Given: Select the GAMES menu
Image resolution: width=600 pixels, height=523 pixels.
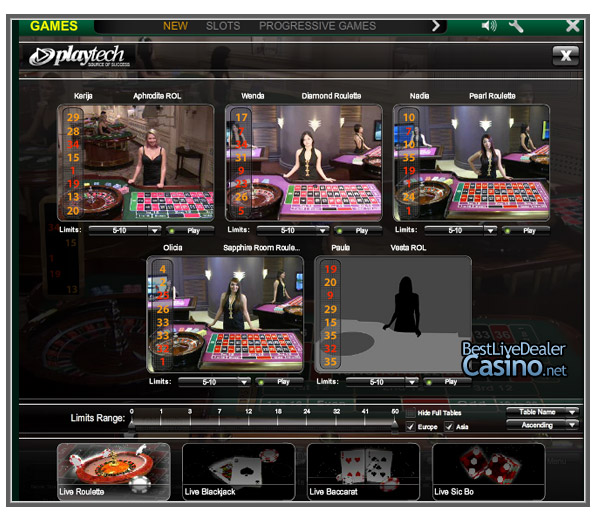Looking at the screenshot, I should (54, 26).
